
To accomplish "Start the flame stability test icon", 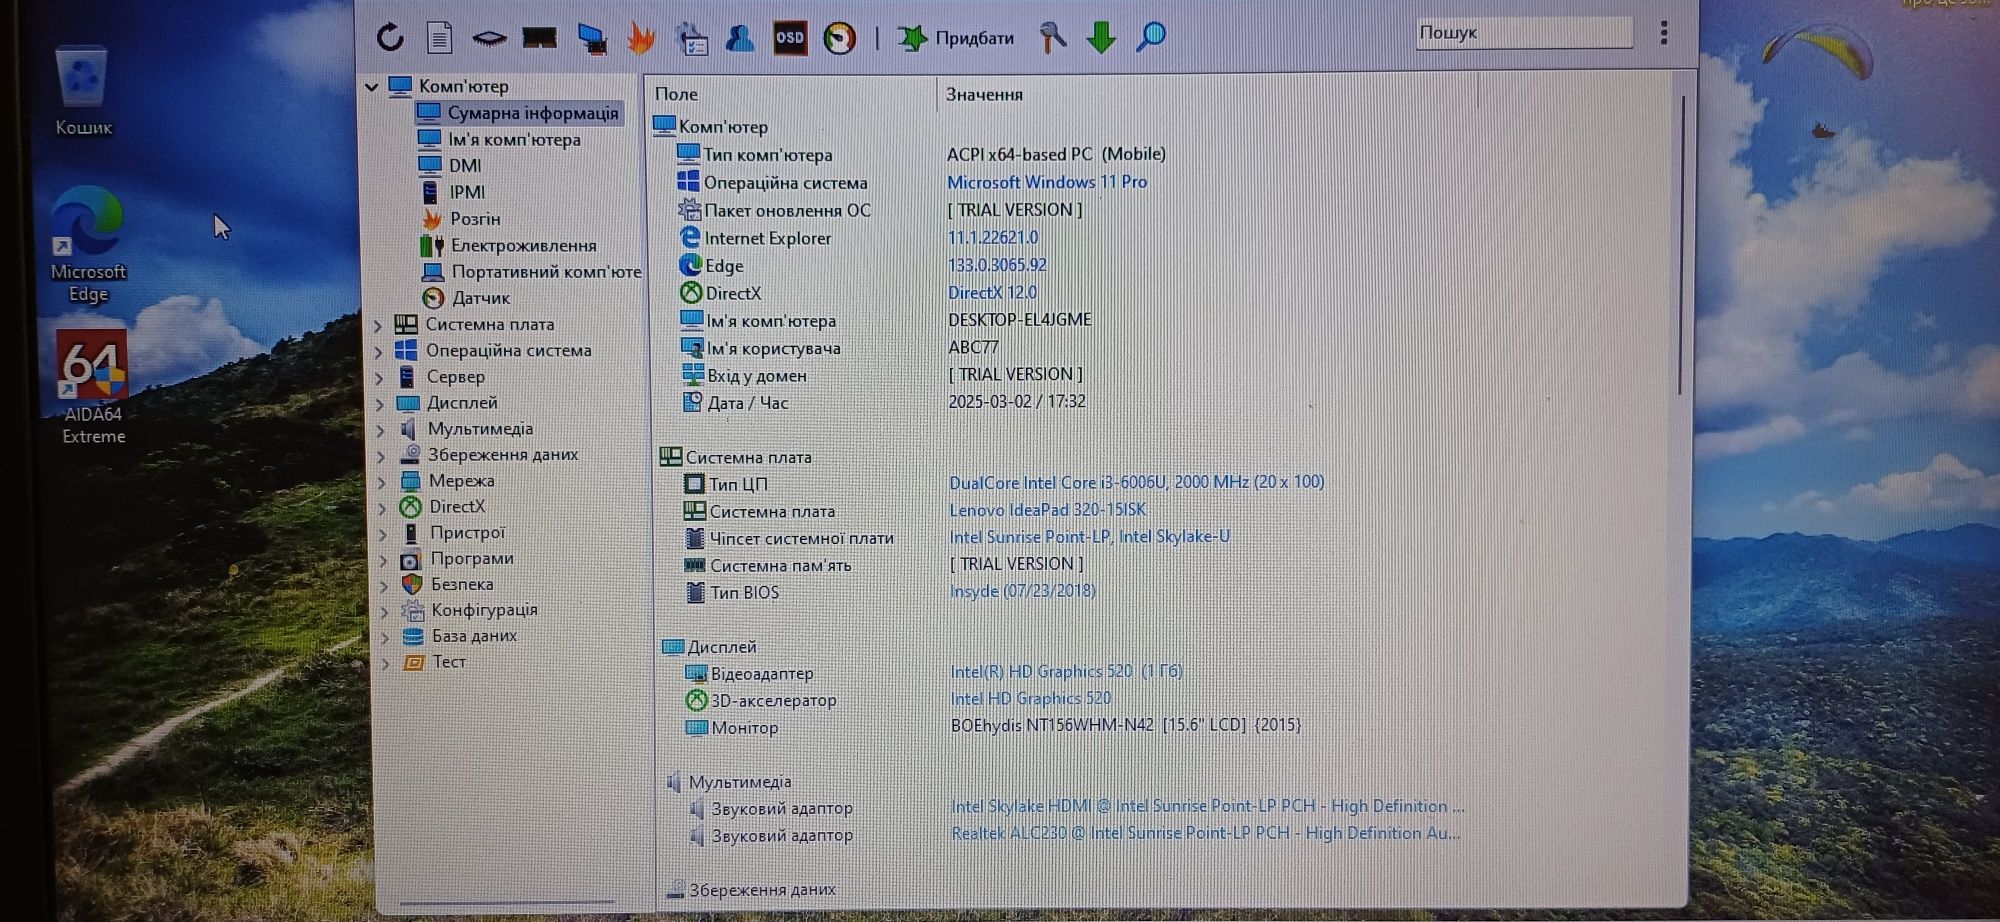I will [x=641, y=38].
